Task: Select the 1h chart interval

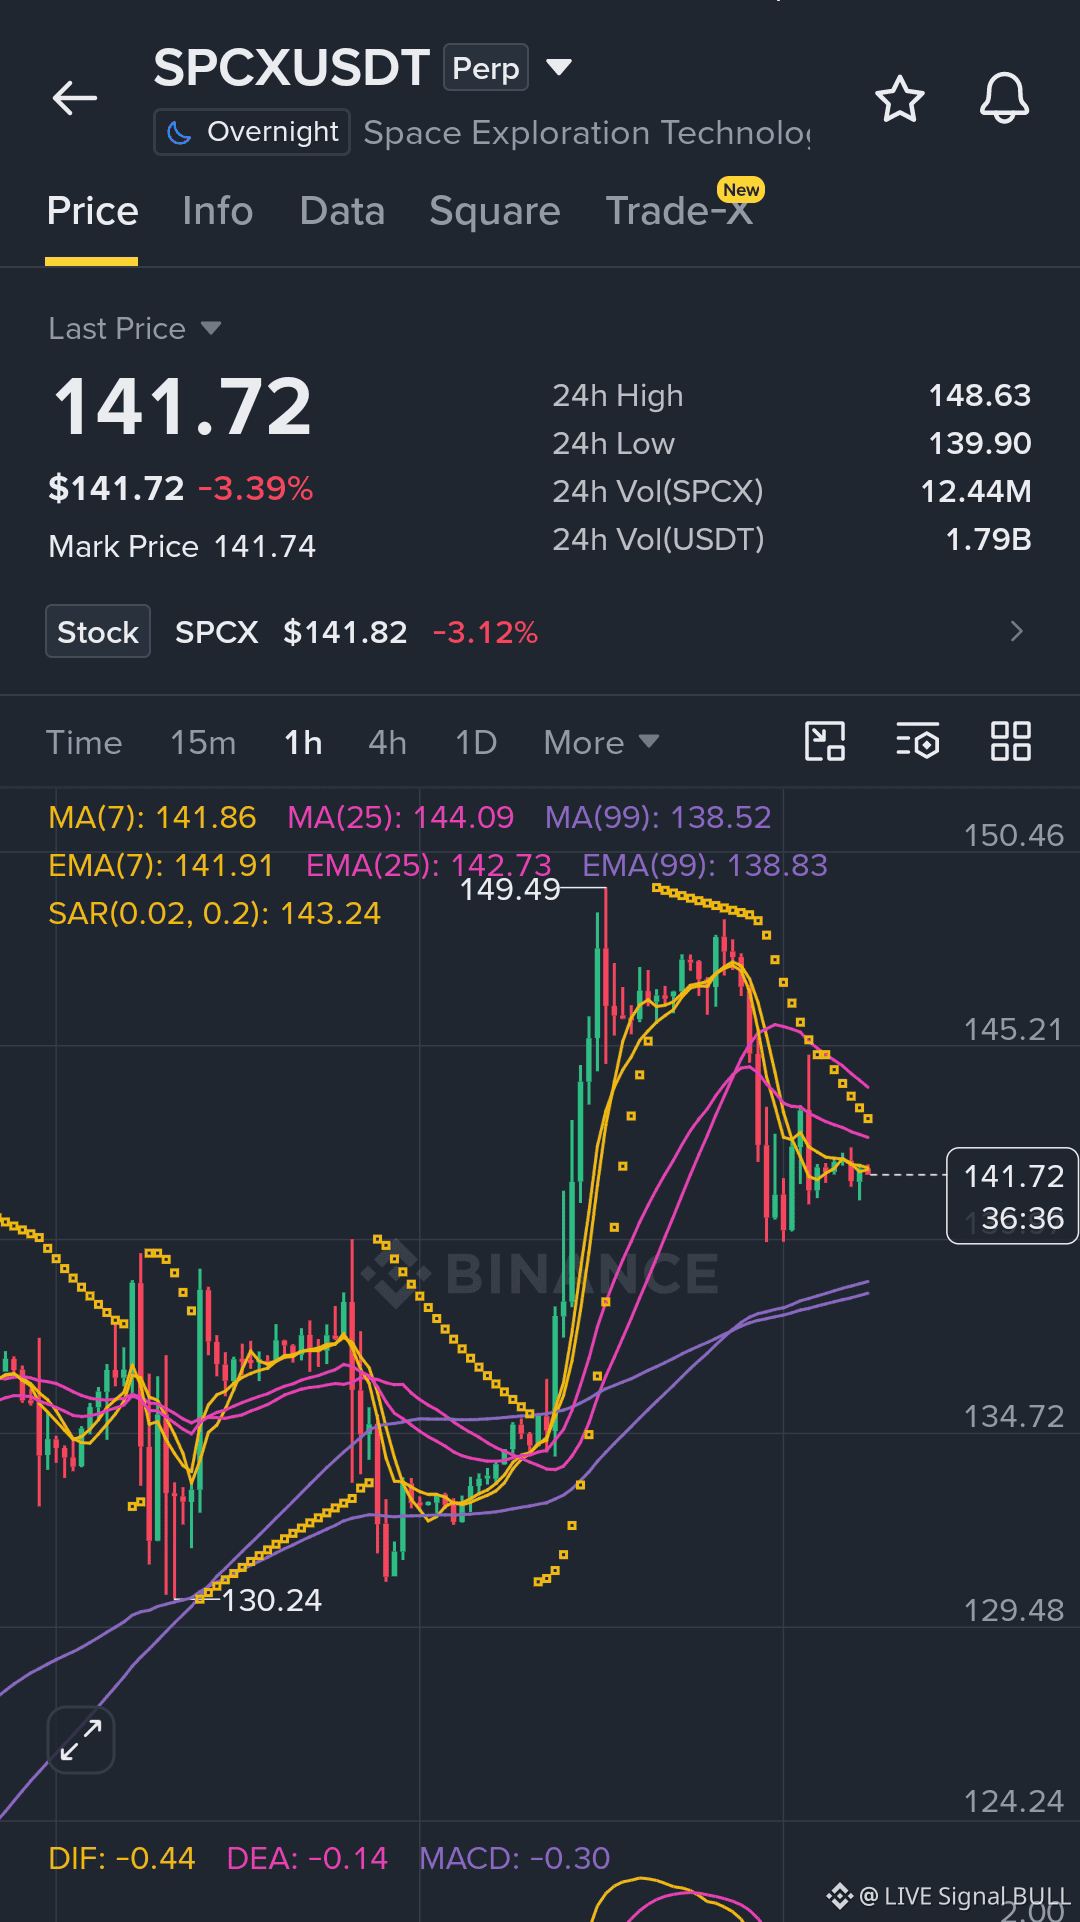Action: (303, 742)
